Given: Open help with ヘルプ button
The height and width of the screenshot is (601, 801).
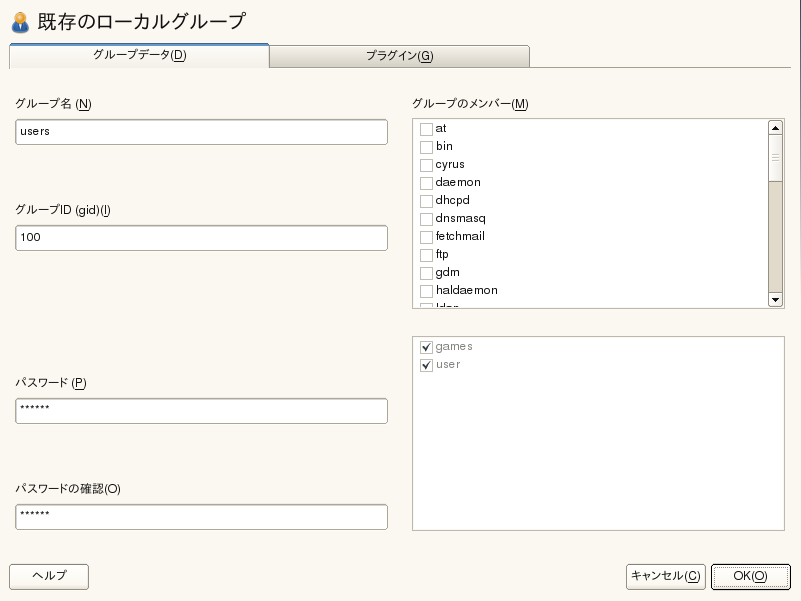Looking at the screenshot, I should pos(49,576).
